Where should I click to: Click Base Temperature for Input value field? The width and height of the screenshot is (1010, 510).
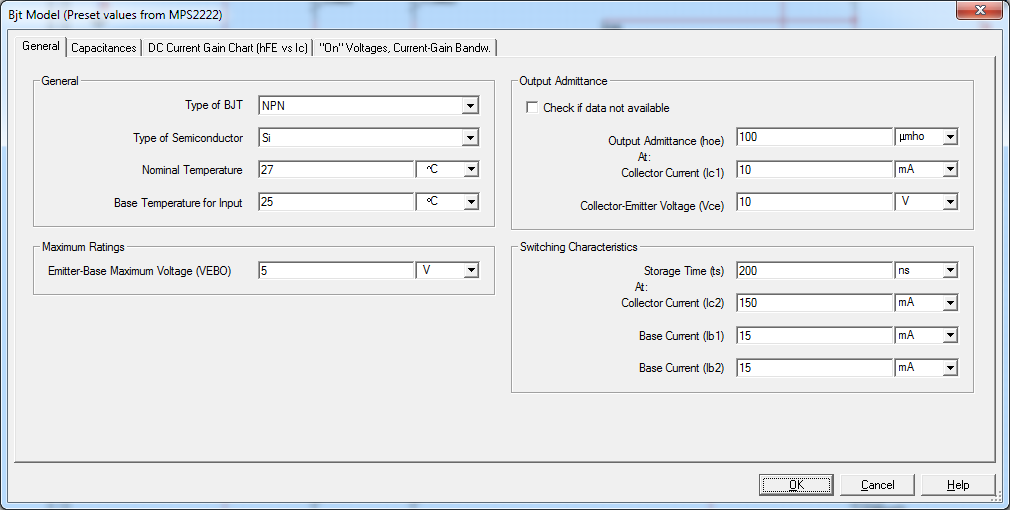click(x=336, y=202)
